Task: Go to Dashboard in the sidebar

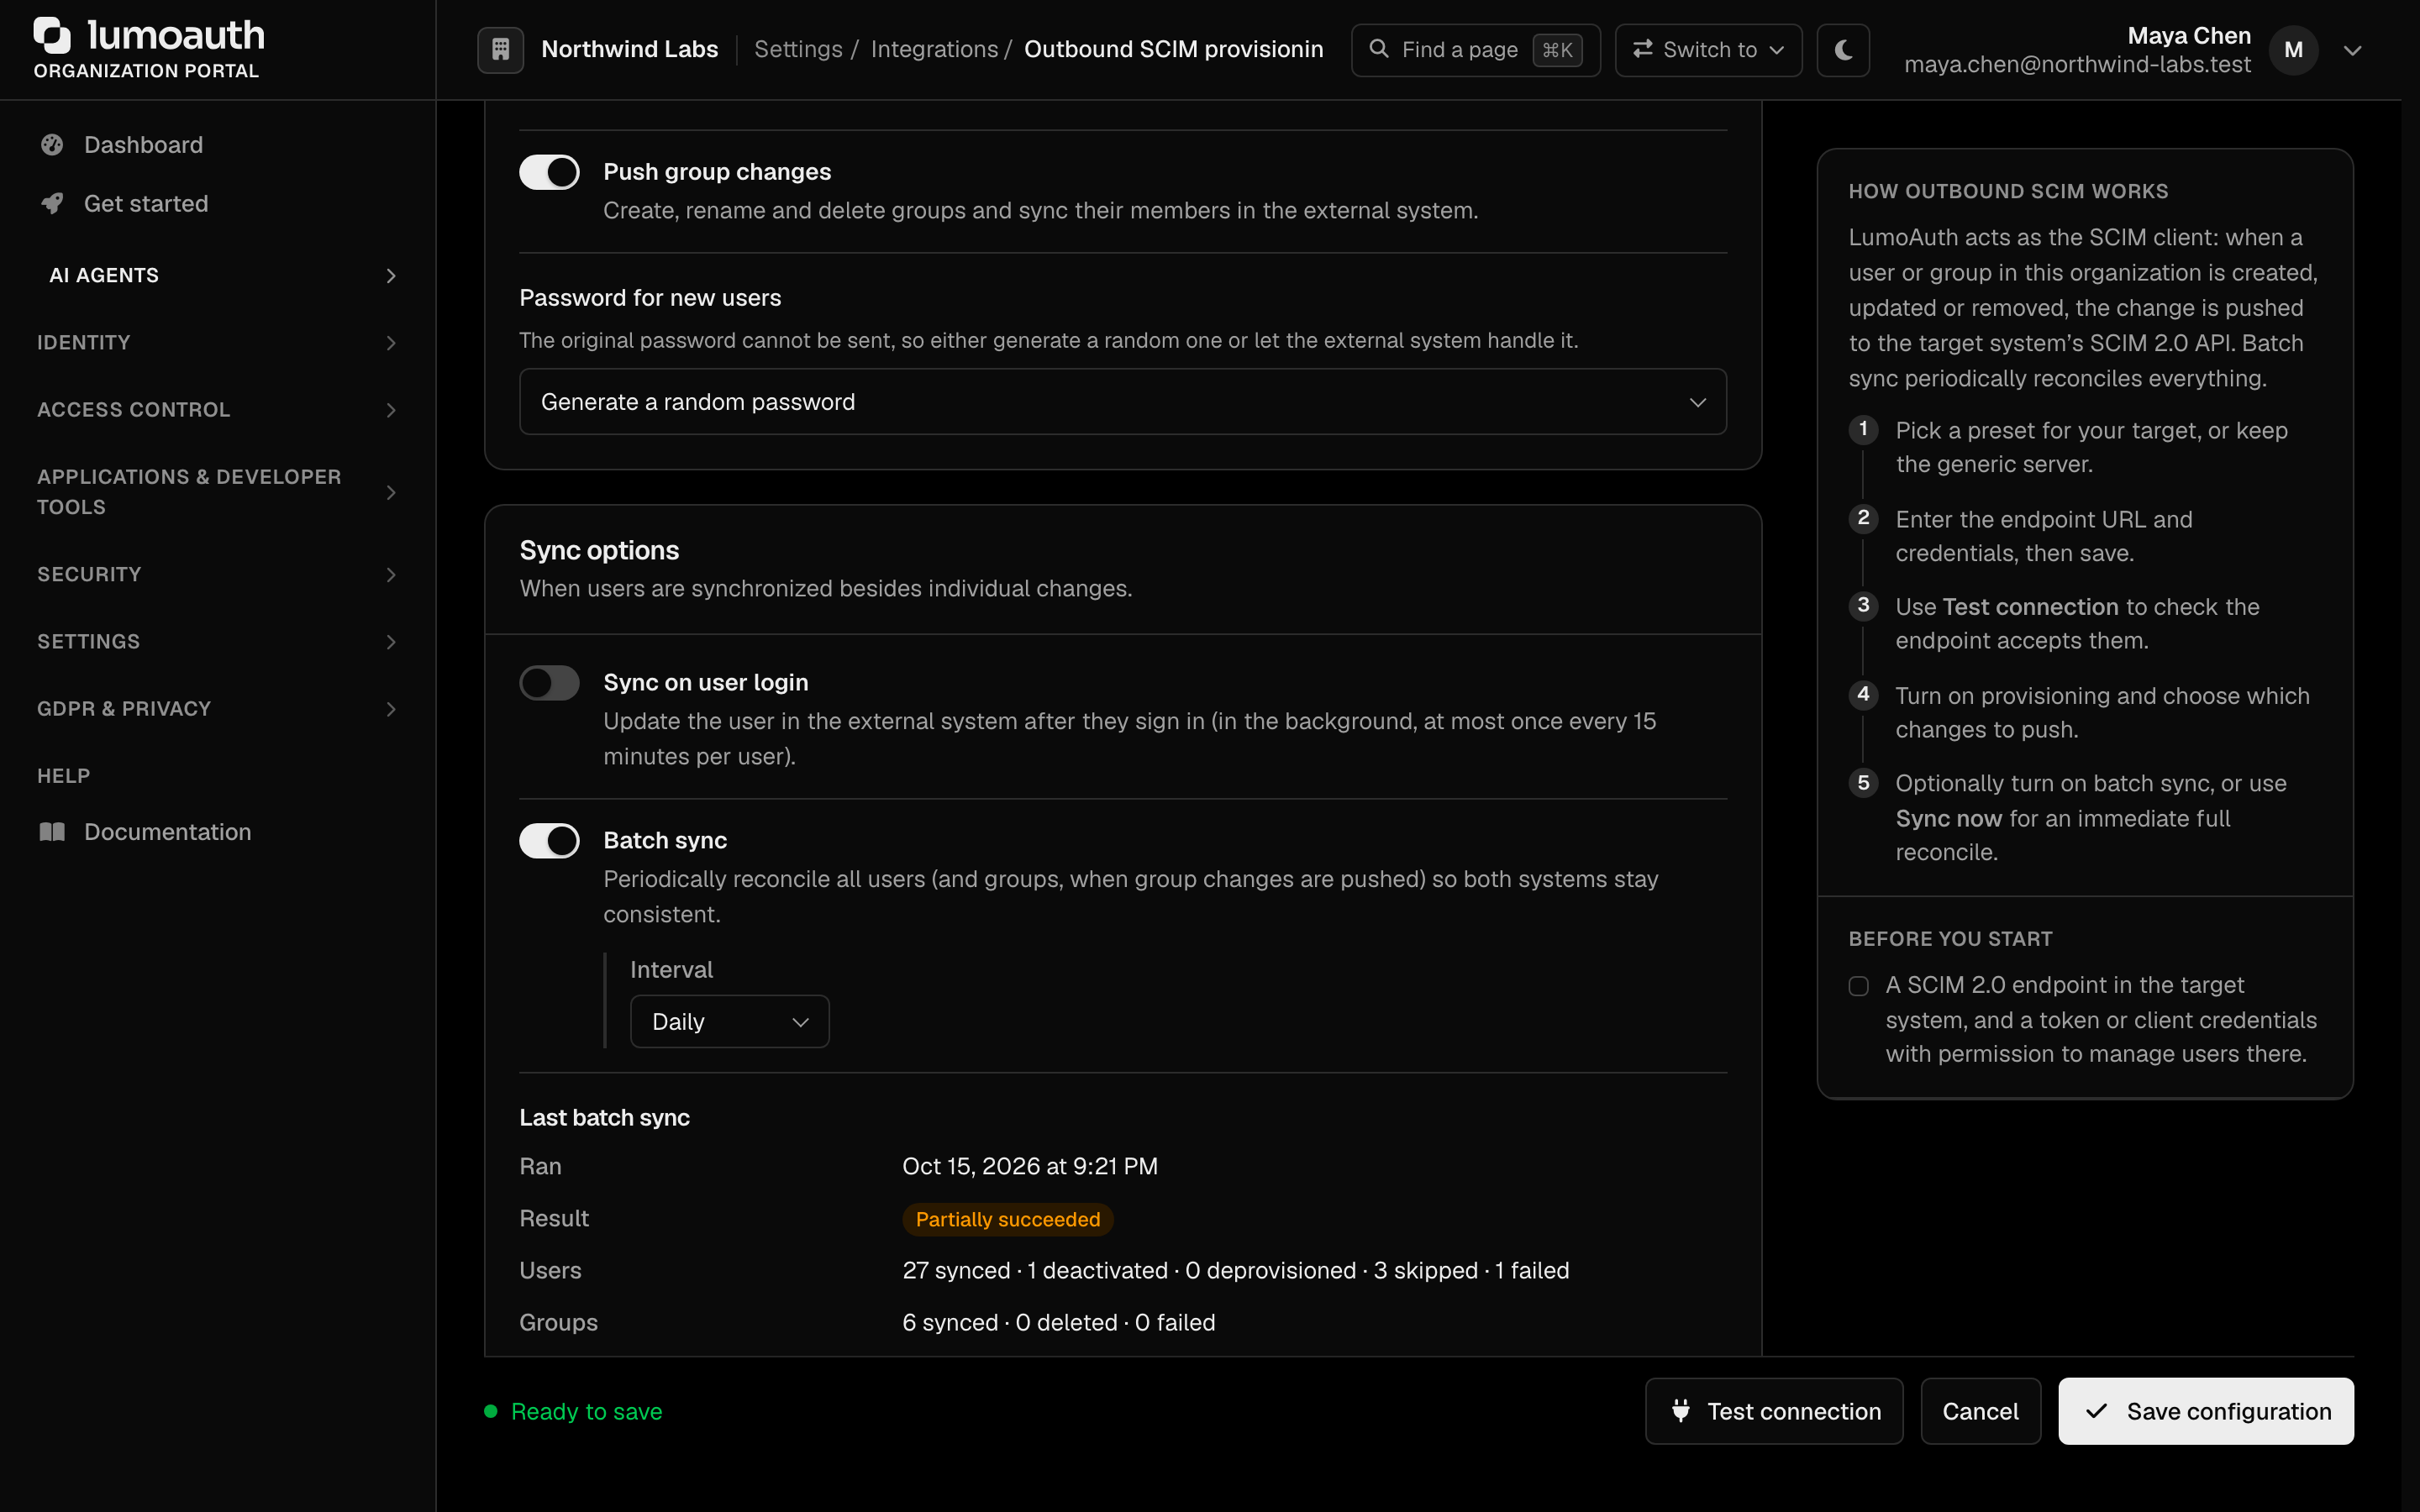Action: [x=218, y=145]
